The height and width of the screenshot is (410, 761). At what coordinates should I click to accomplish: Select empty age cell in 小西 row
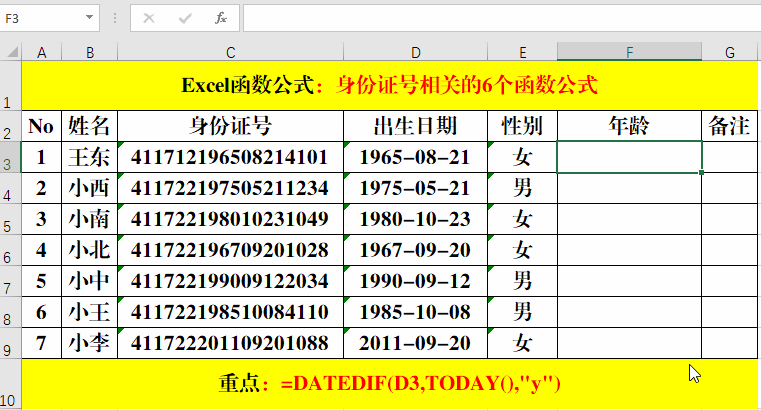(629, 188)
